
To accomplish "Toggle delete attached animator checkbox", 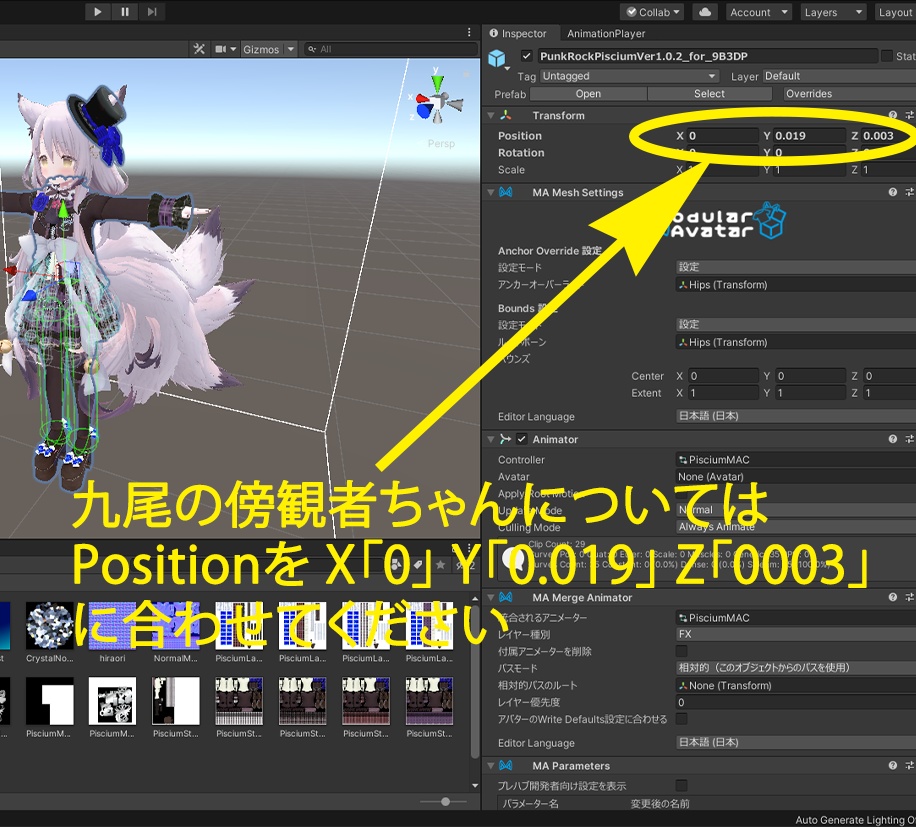I will [x=681, y=651].
